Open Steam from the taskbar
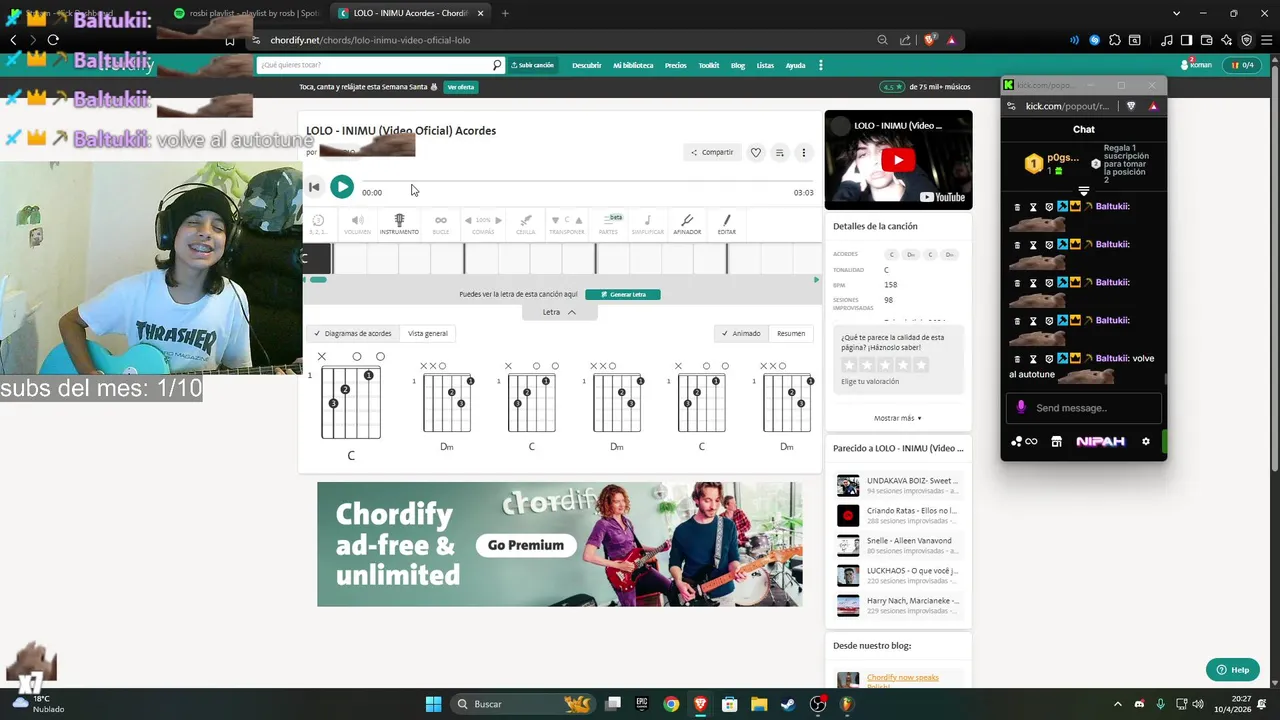This screenshot has width=1280, height=720. point(788,704)
